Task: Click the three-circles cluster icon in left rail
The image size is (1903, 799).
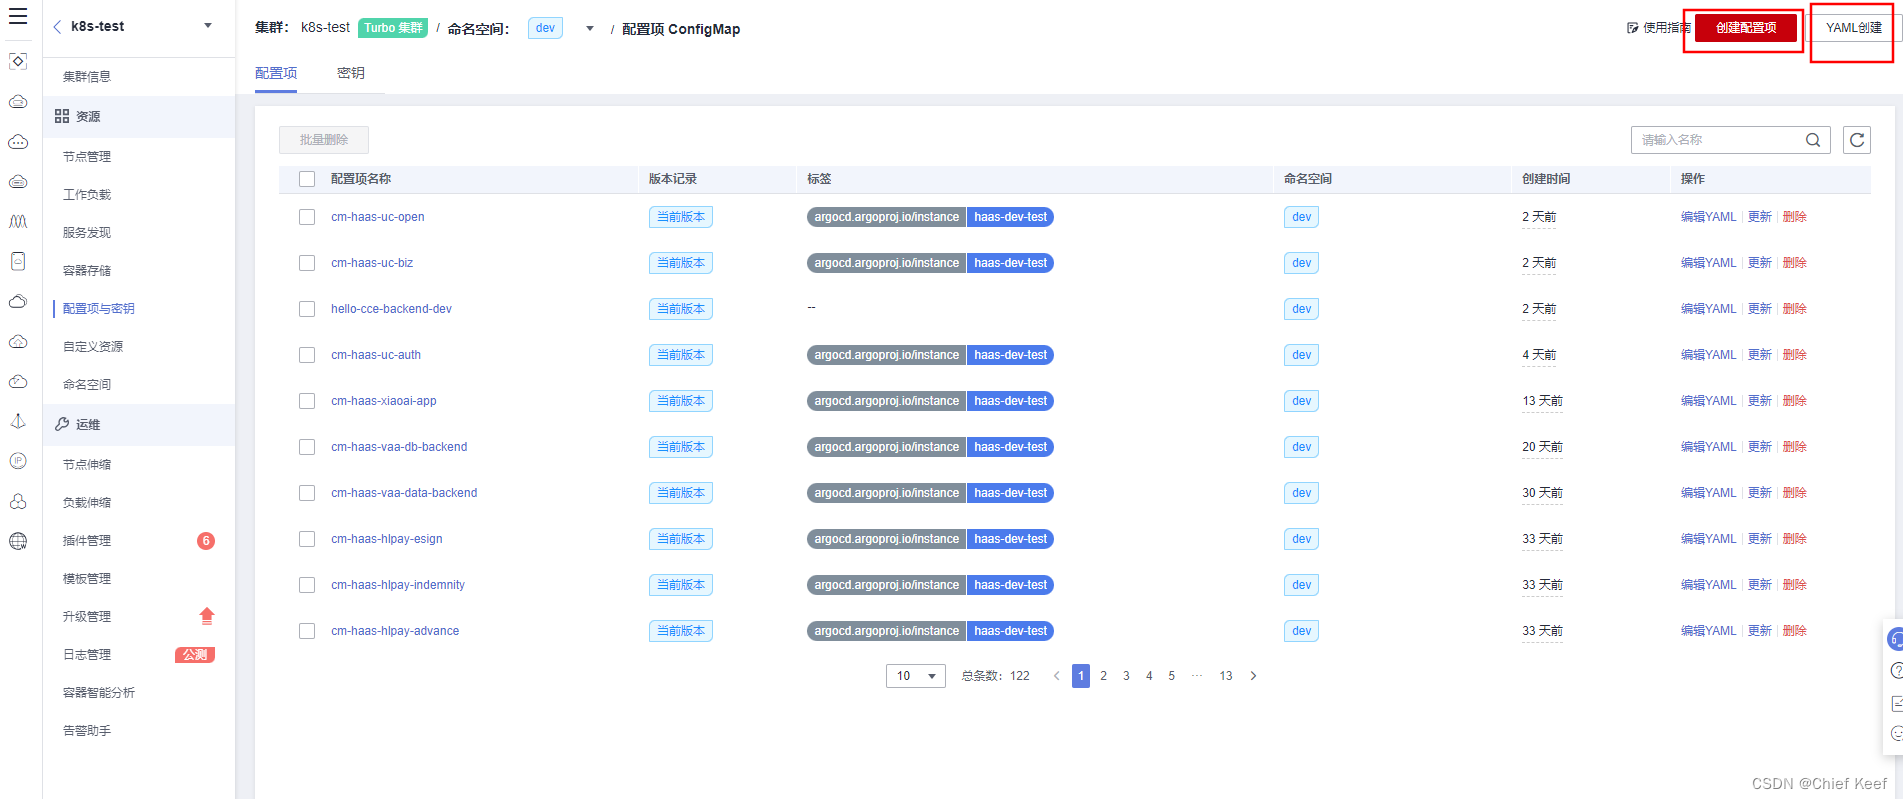Action: click(18, 501)
